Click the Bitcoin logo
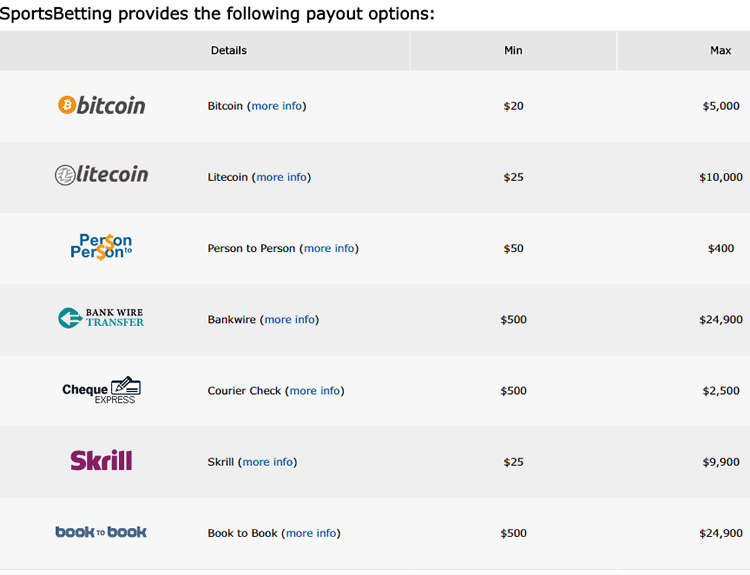The height and width of the screenshot is (575, 750). point(101,105)
